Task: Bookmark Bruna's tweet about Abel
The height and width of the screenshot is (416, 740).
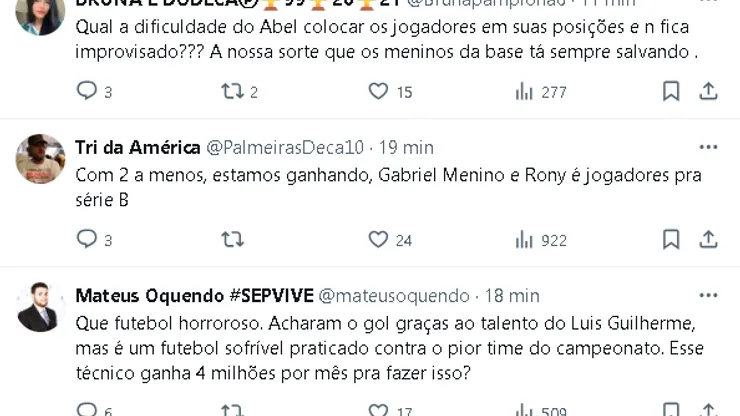Action: click(x=671, y=92)
